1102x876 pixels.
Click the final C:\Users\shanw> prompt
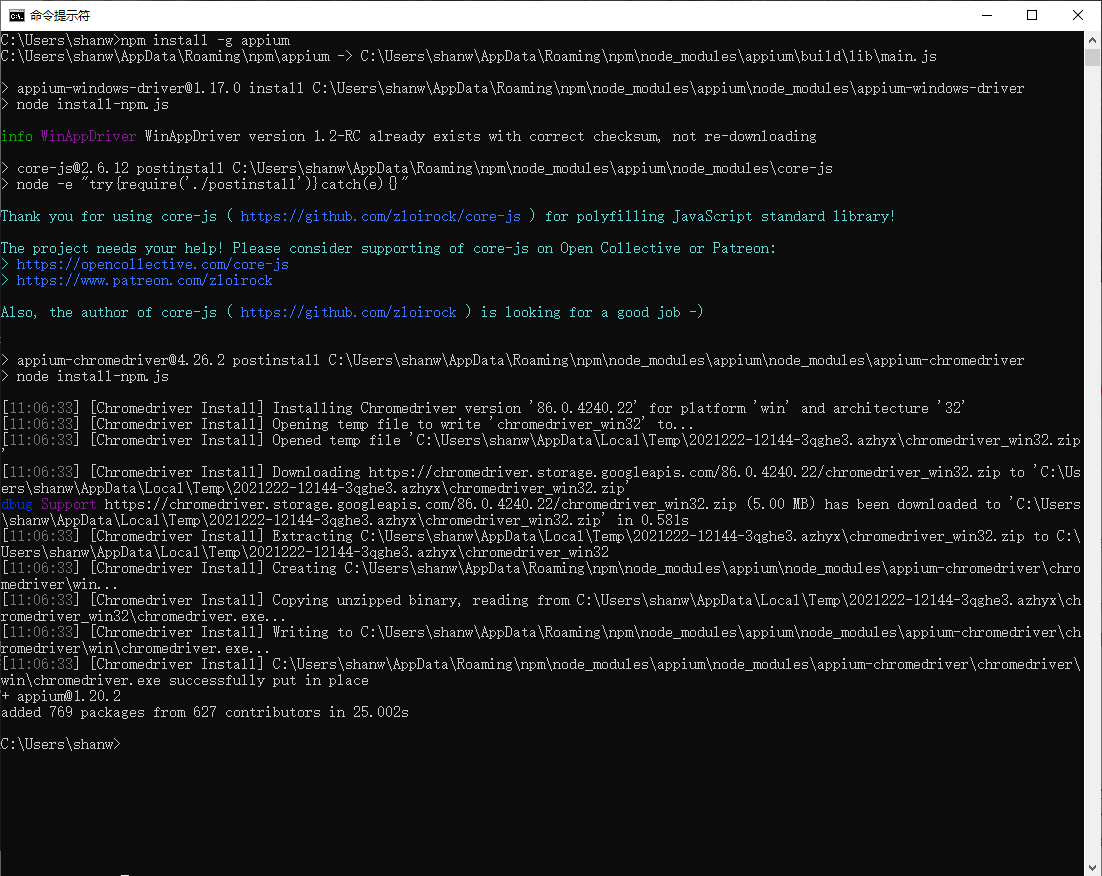point(60,744)
